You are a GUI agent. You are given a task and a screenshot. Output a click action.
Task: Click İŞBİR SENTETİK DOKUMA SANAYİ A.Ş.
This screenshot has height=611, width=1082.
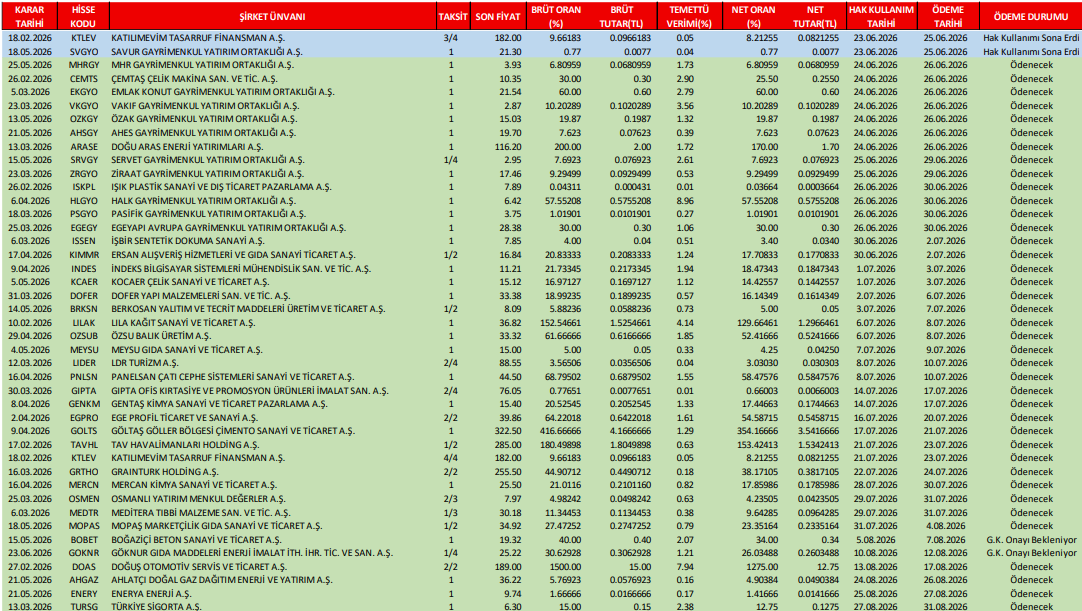coord(187,241)
